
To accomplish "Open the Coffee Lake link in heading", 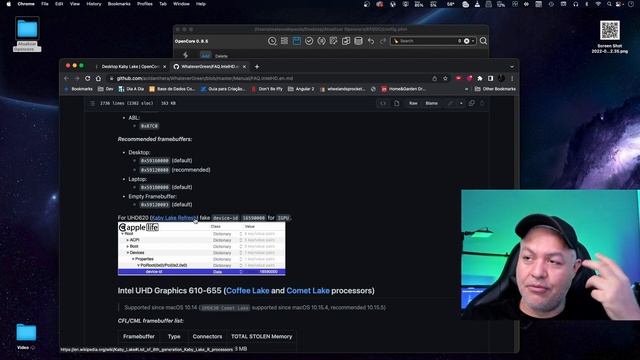I will pos(247,291).
